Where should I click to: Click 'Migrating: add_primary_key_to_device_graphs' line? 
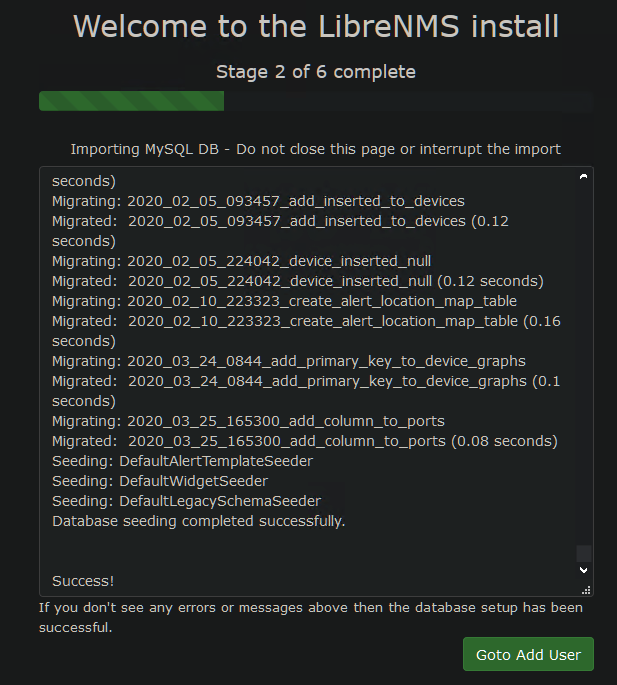point(289,361)
